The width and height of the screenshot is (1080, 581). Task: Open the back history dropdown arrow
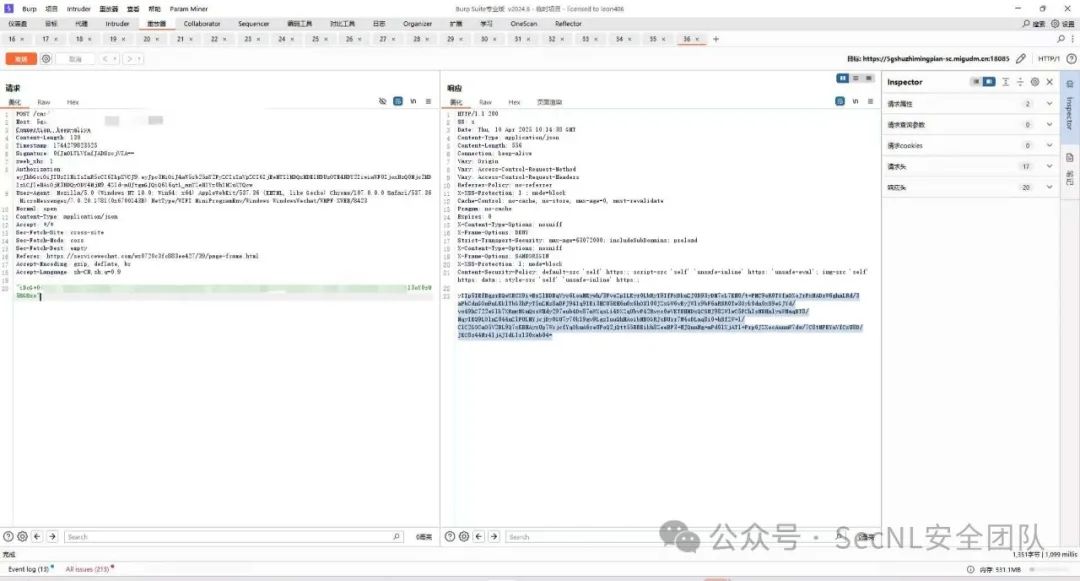115,59
